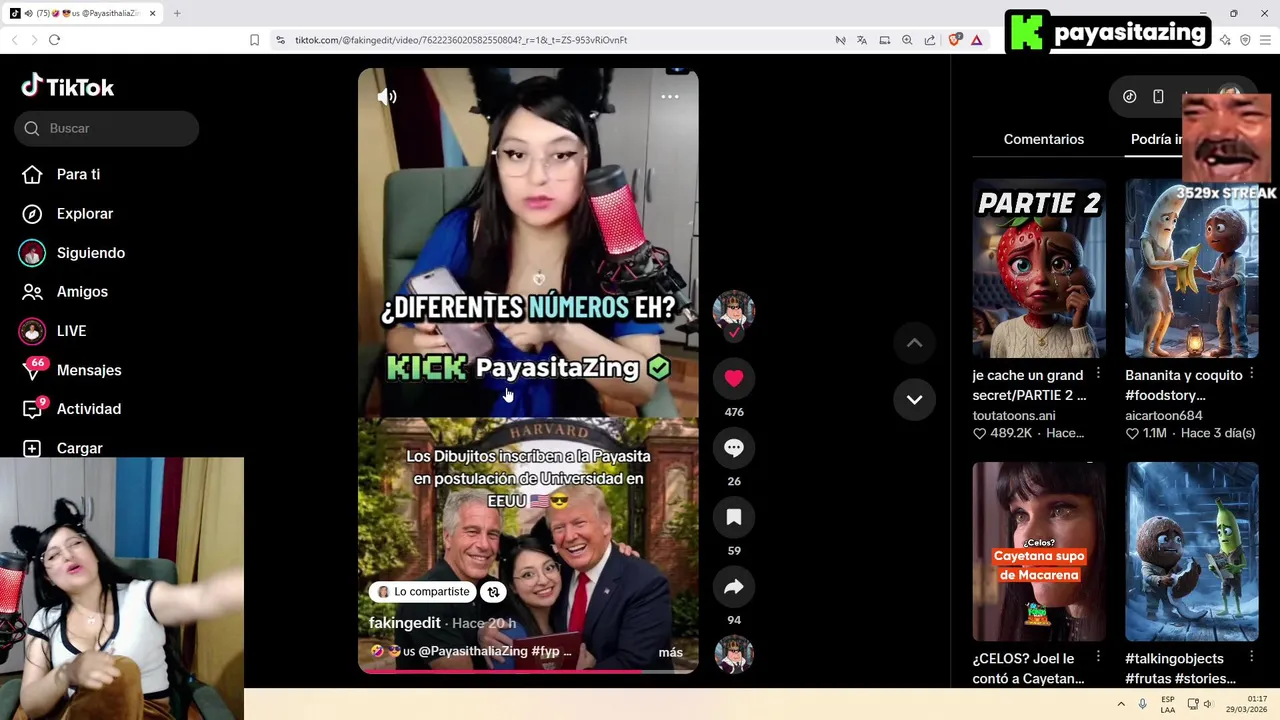Click the ESP LAA language indicator
The image size is (1280, 720).
(x=1168, y=704)
